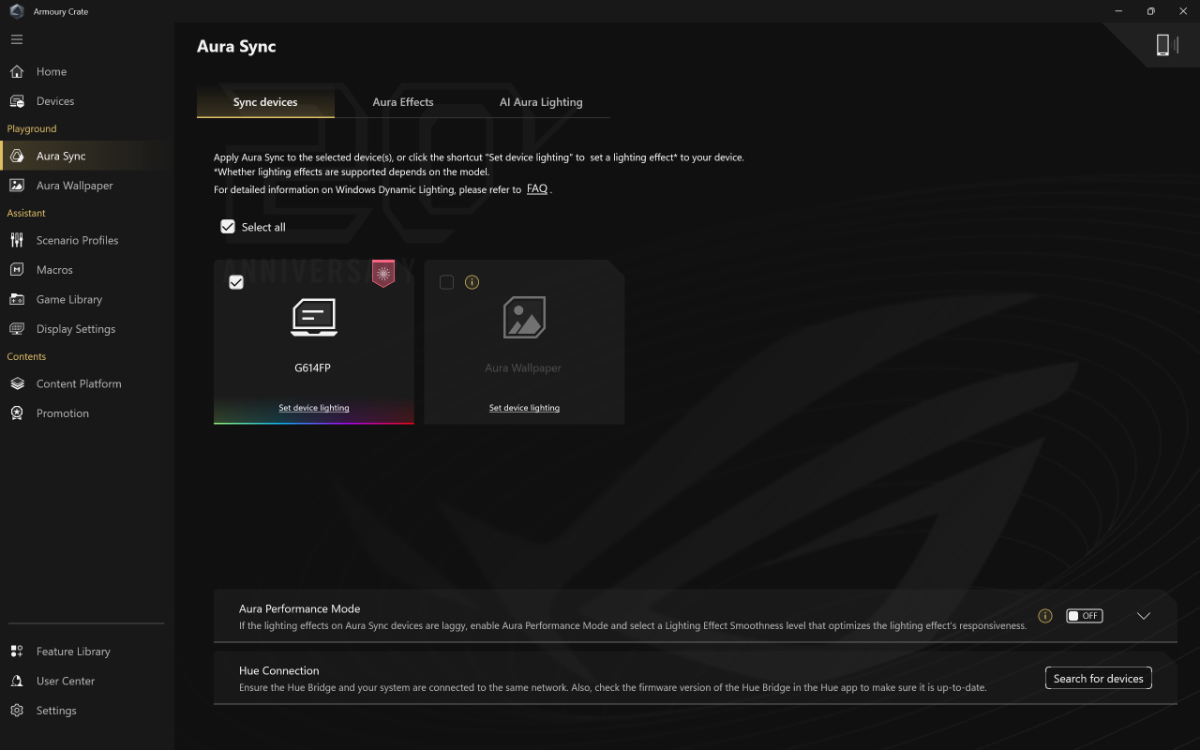Open Devices from the sidebar
1200x750 pixels.
pyautogui.click(x=55, y=101)
